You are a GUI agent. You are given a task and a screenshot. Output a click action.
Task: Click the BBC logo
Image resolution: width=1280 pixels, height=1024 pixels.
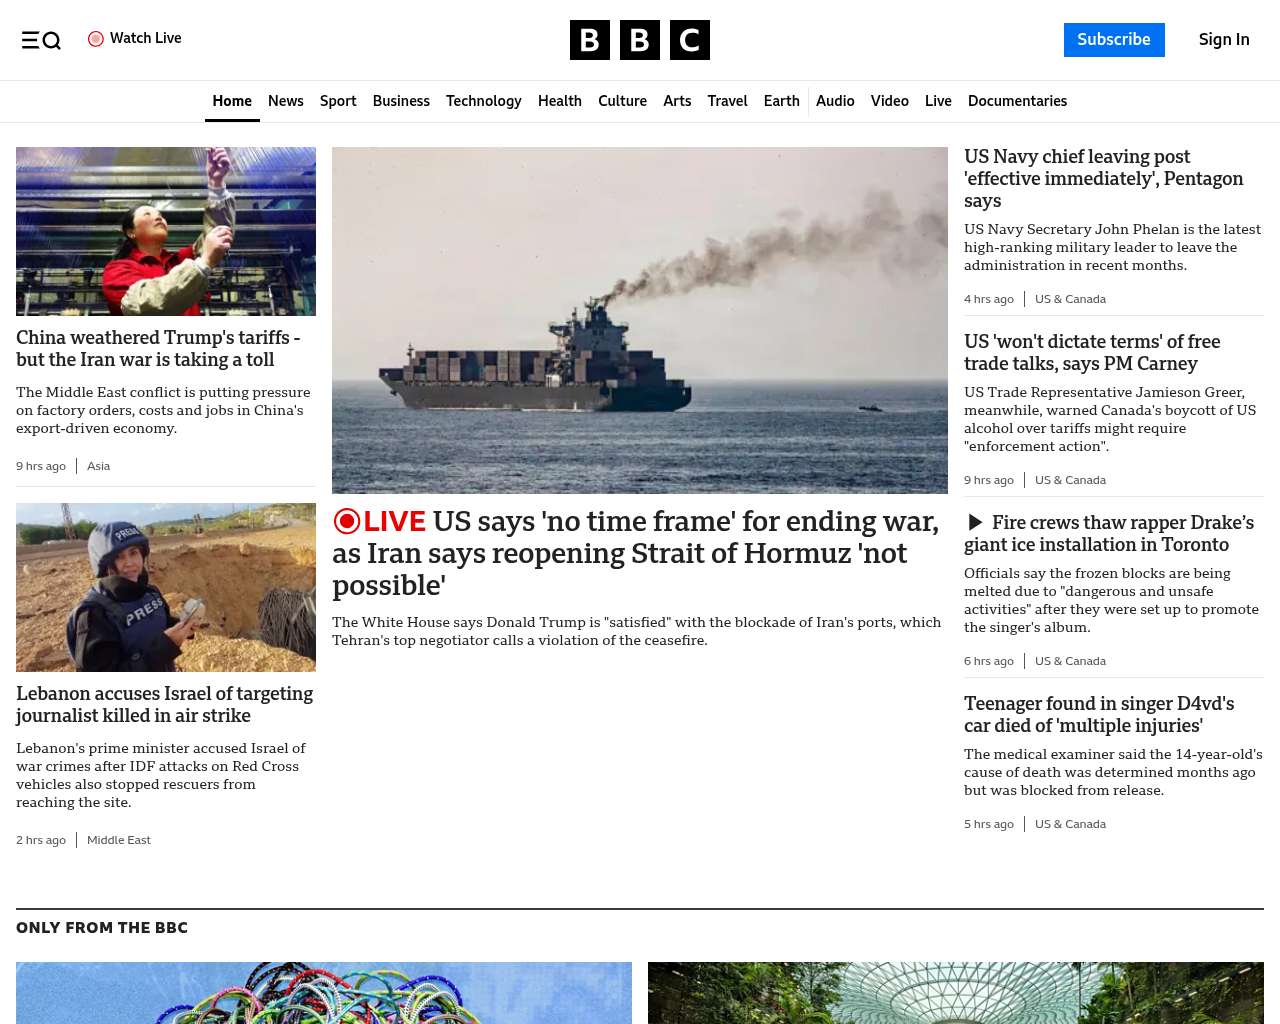(x=639, y=40)
